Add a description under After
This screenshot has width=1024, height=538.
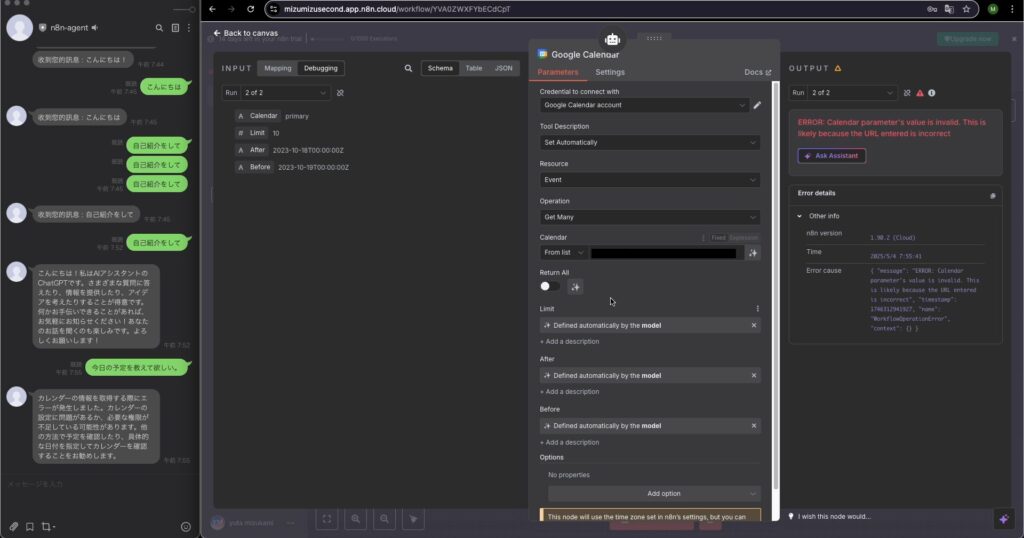pos(569,392)
